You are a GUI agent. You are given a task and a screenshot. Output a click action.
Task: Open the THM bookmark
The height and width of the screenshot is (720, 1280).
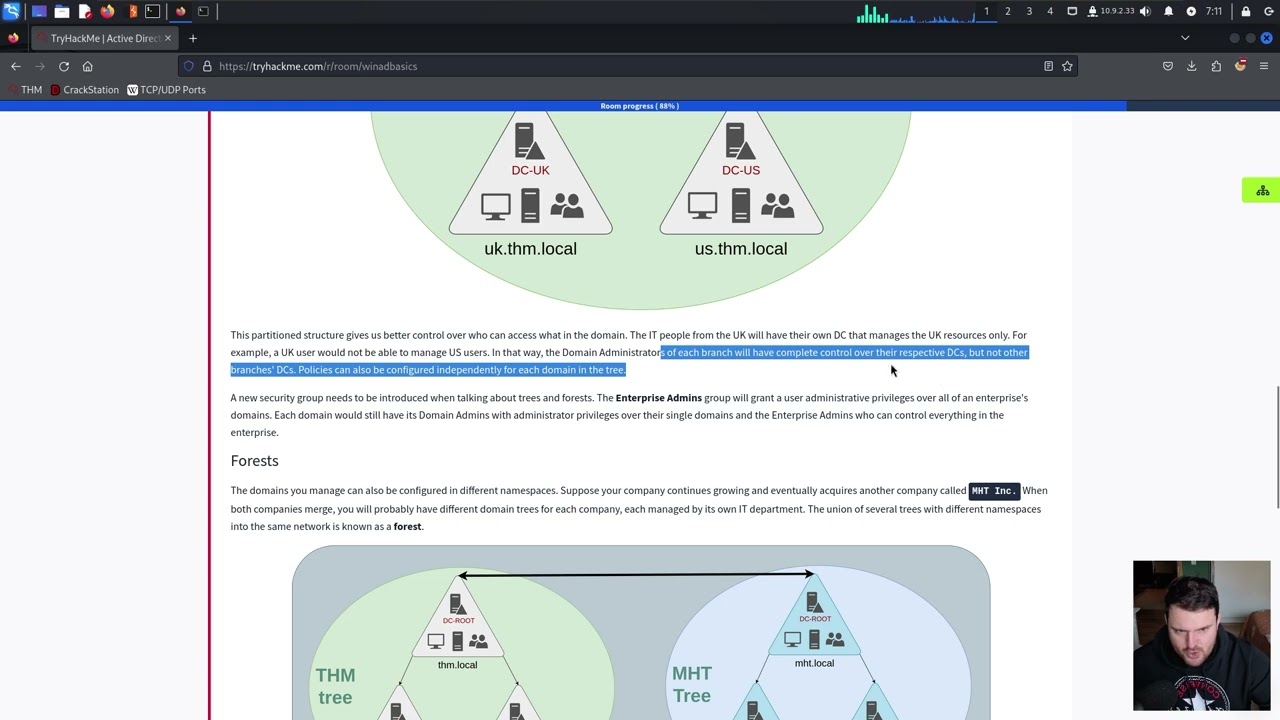pos(24,90)
